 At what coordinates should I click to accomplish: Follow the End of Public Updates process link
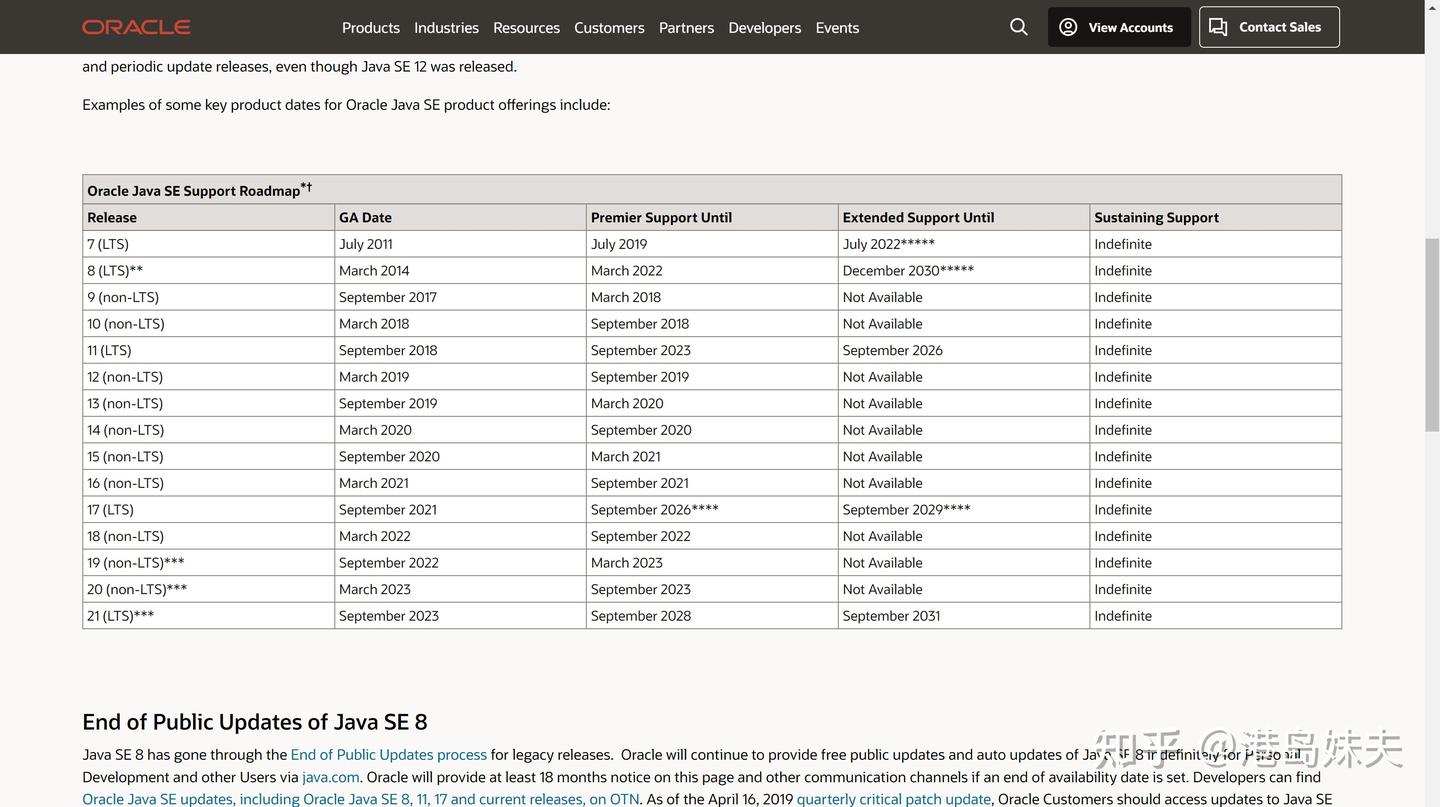[x=388, y=754]
